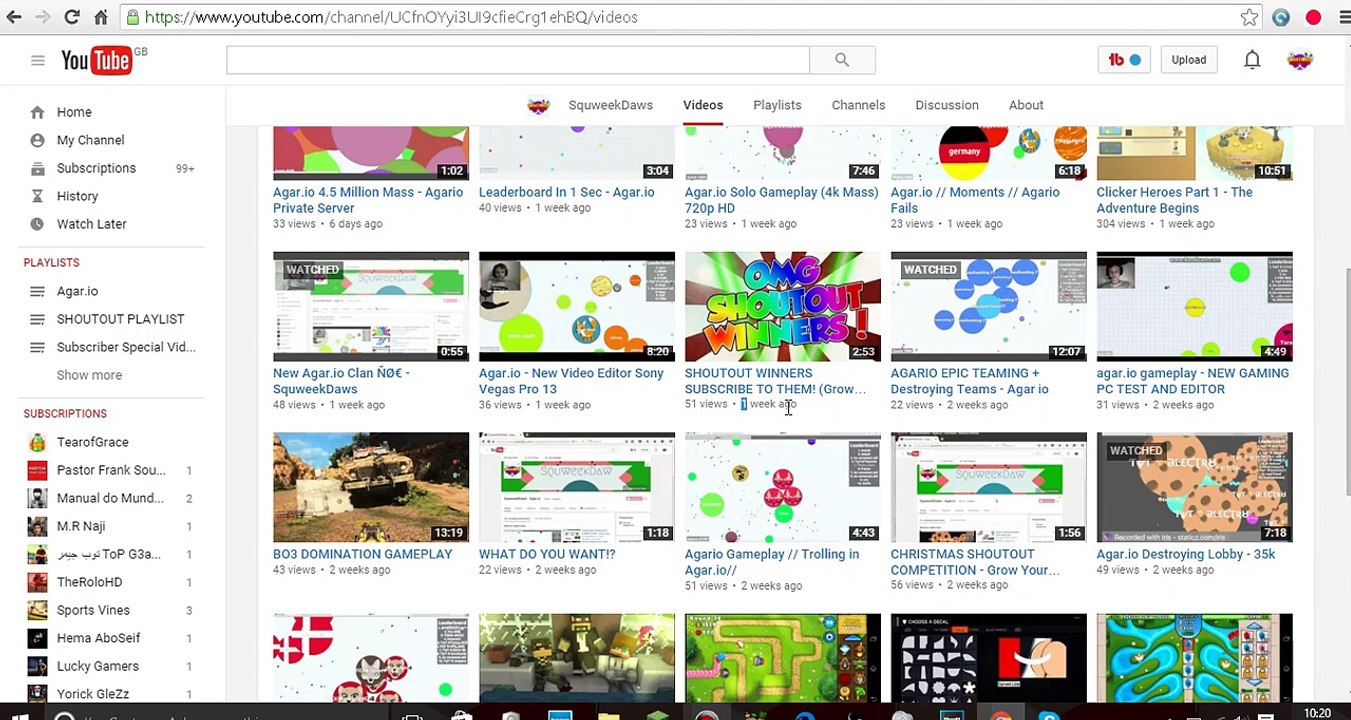This screenshot has height=720, width=1351.
Task: Click the SqueekDaws channel avatar icon
Action: click(539, 105)
